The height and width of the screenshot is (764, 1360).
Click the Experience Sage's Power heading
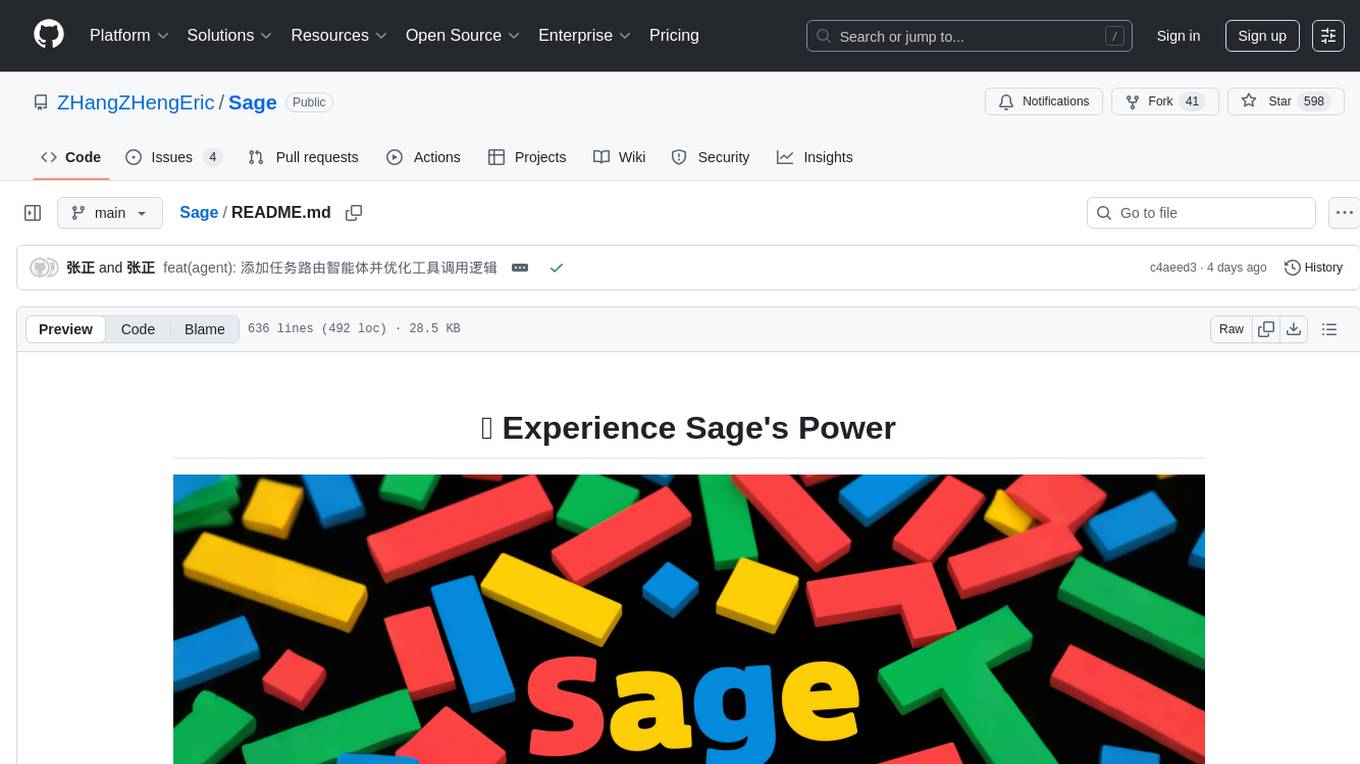(689, 428)
